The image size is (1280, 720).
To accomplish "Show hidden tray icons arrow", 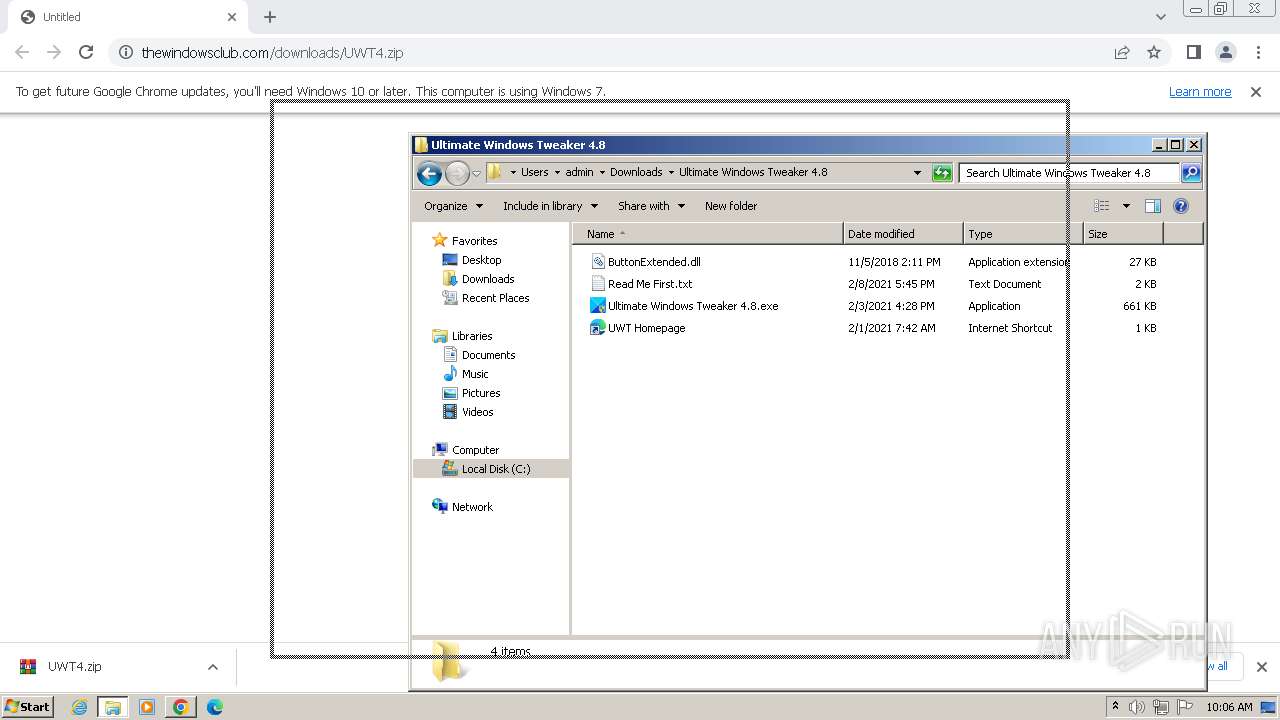I will [1115, 707].
